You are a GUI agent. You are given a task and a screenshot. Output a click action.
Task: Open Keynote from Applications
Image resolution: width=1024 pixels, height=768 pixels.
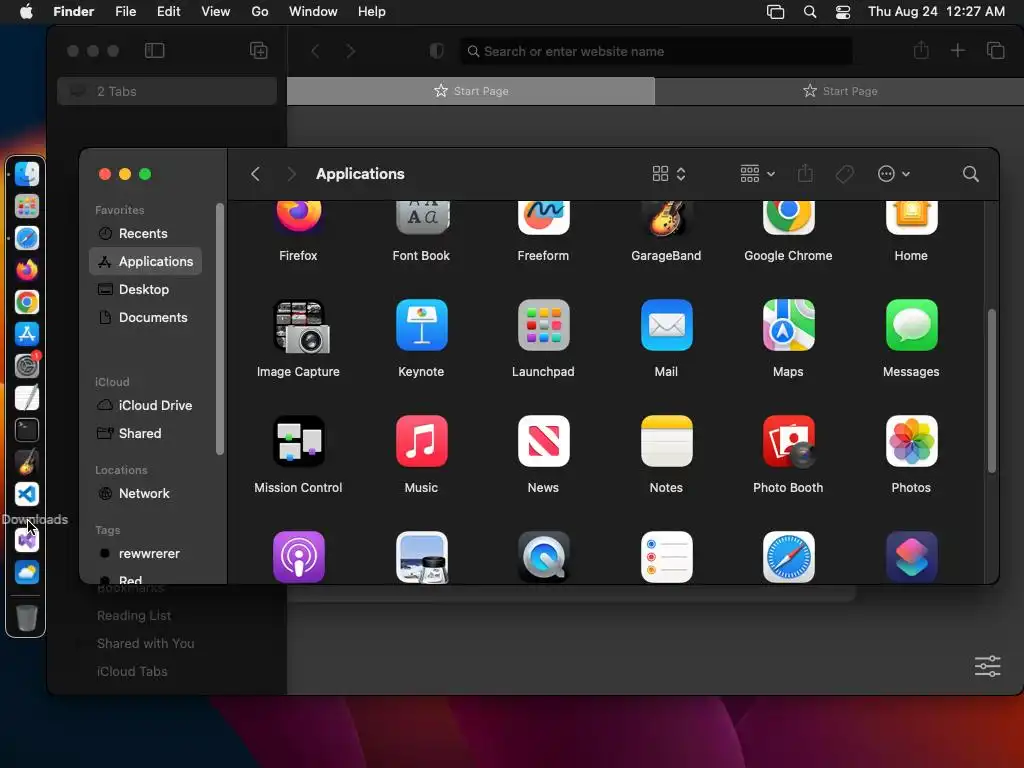(422, 325)
